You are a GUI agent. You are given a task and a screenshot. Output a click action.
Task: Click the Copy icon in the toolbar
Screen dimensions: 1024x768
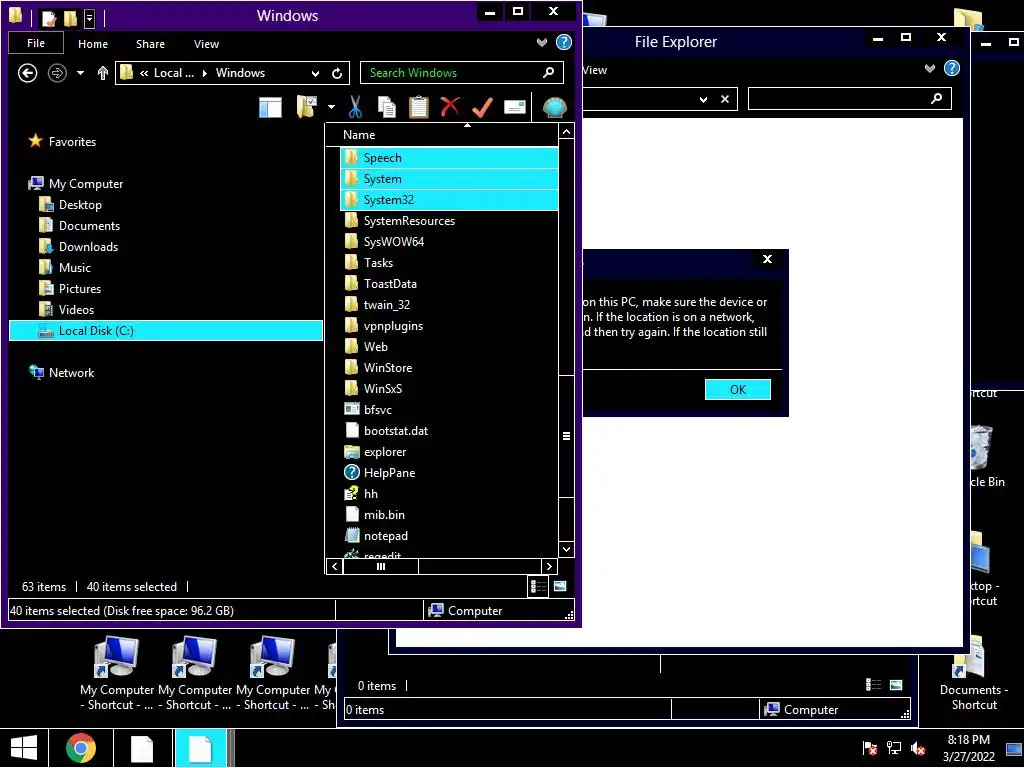pyautogui.click(x=387, y=107)
